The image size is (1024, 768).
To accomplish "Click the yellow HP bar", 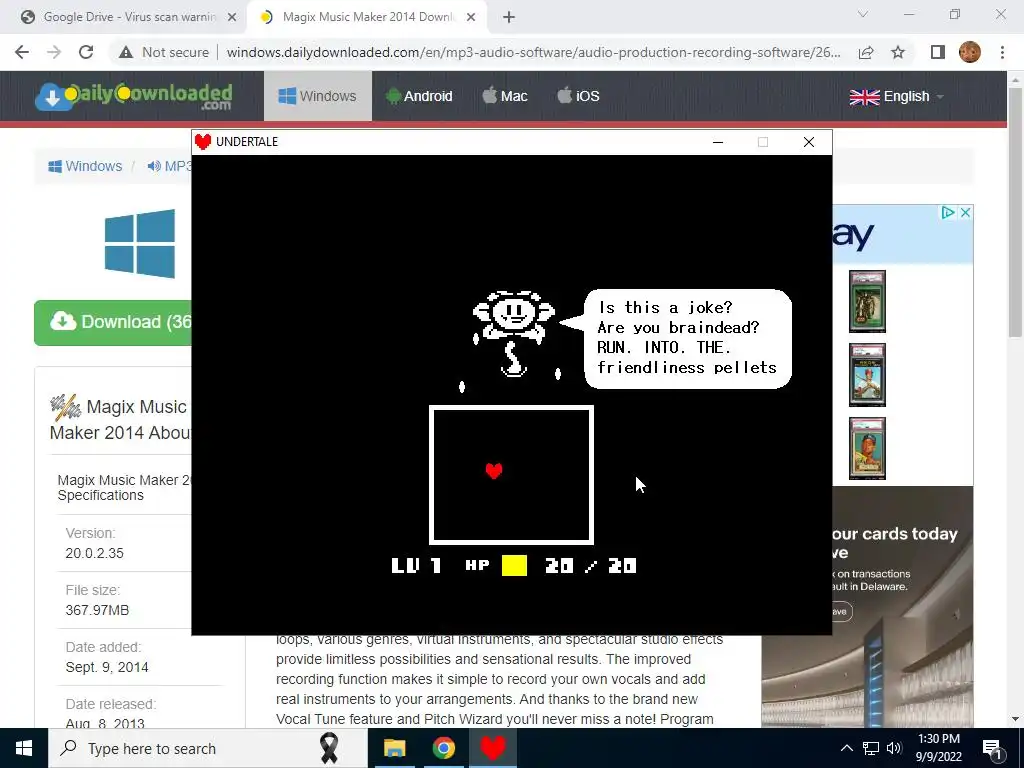I will (514, 566).
